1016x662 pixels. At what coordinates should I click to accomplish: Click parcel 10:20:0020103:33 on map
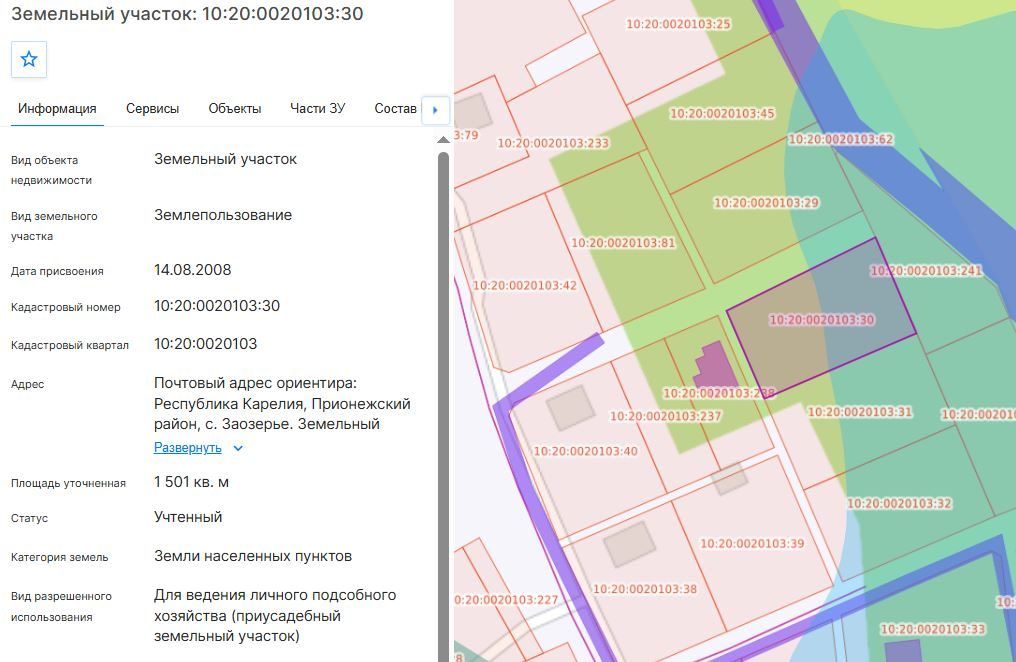click(933, 630)
